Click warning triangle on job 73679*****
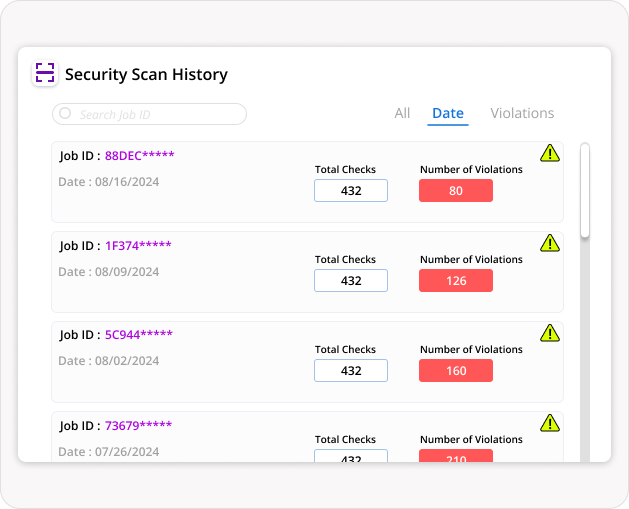This screenshot has height=509, width=629. [550, 423]
